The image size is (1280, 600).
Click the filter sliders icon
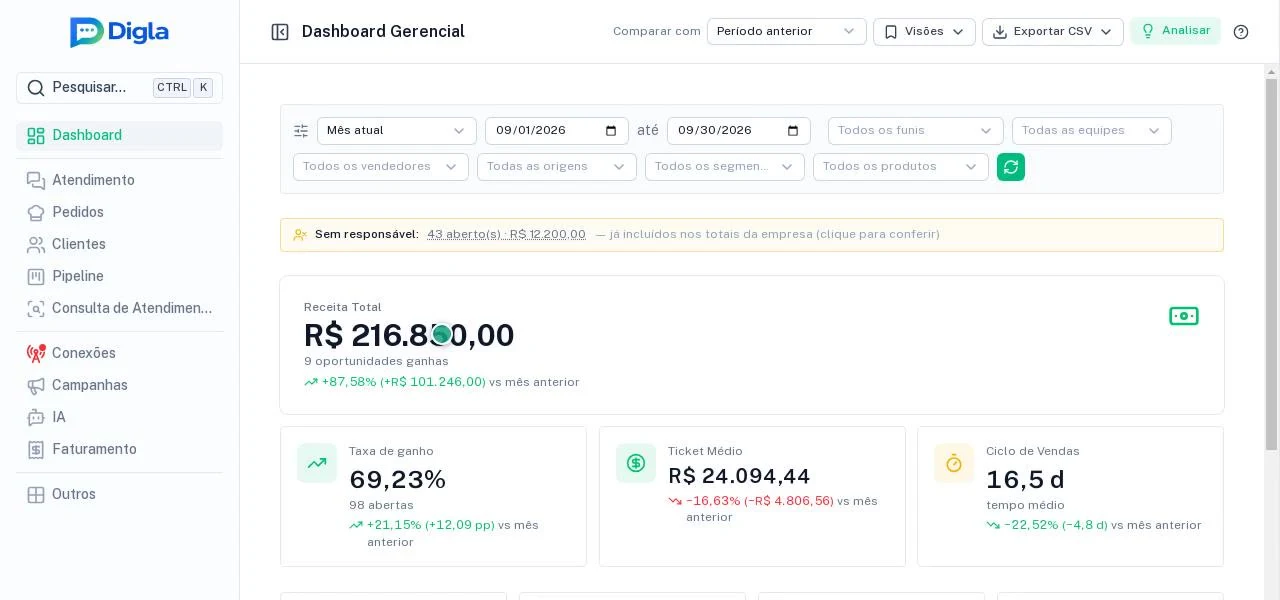point(301,131)
